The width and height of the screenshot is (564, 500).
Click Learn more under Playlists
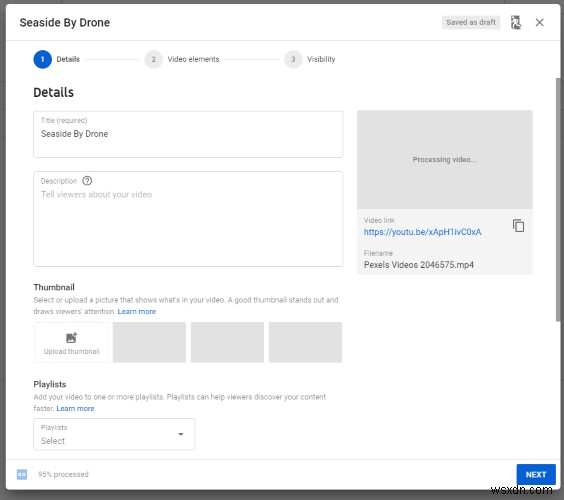pyautogui.click(x=75, y=409)
